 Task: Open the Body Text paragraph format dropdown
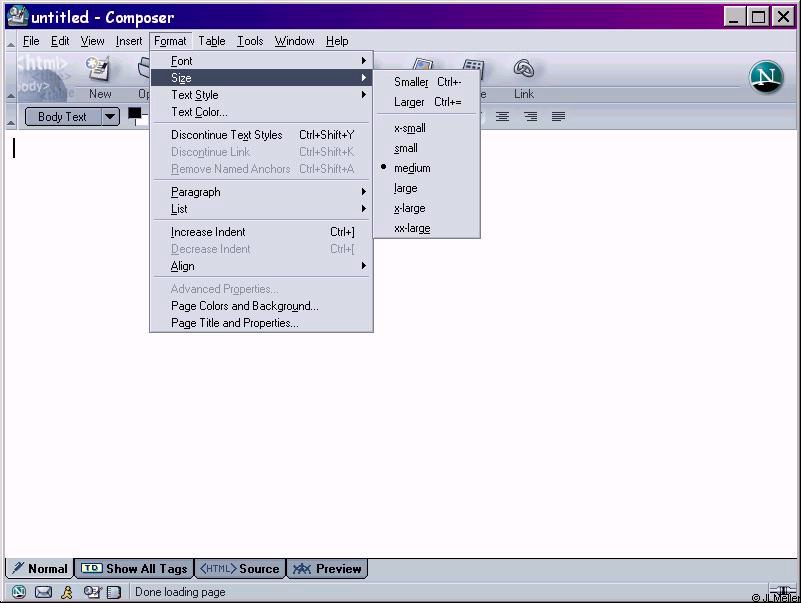(110, 117)
